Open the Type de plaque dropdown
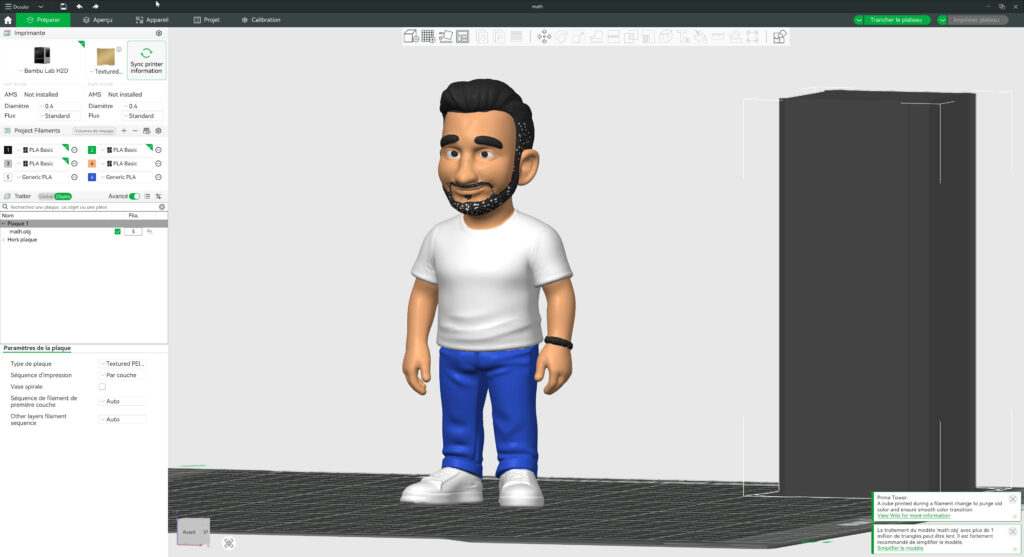 123,364
